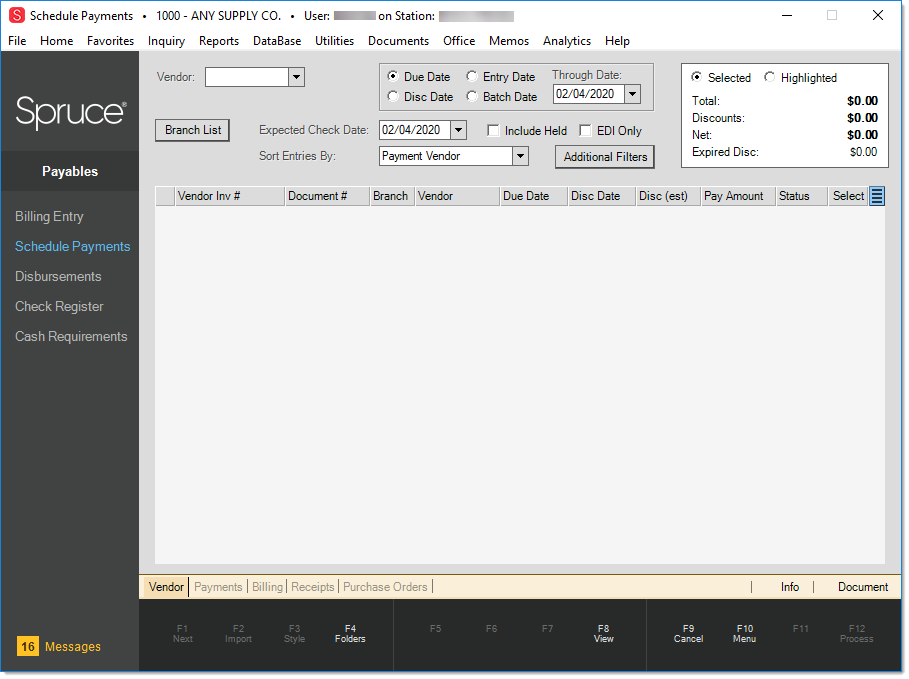Viewport: 909px width, 679px height.
Task: Open the Home menu
Action: click(x=57, y=41)
